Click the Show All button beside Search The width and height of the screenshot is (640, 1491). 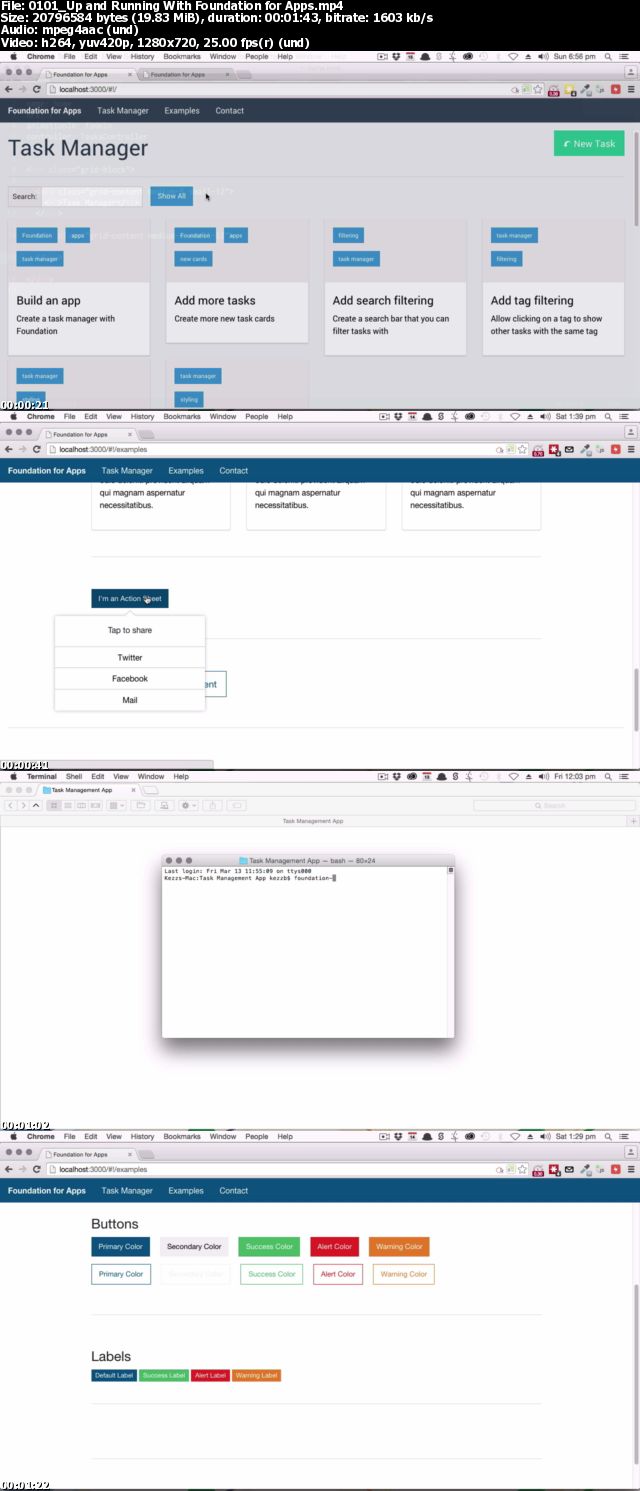172,196
